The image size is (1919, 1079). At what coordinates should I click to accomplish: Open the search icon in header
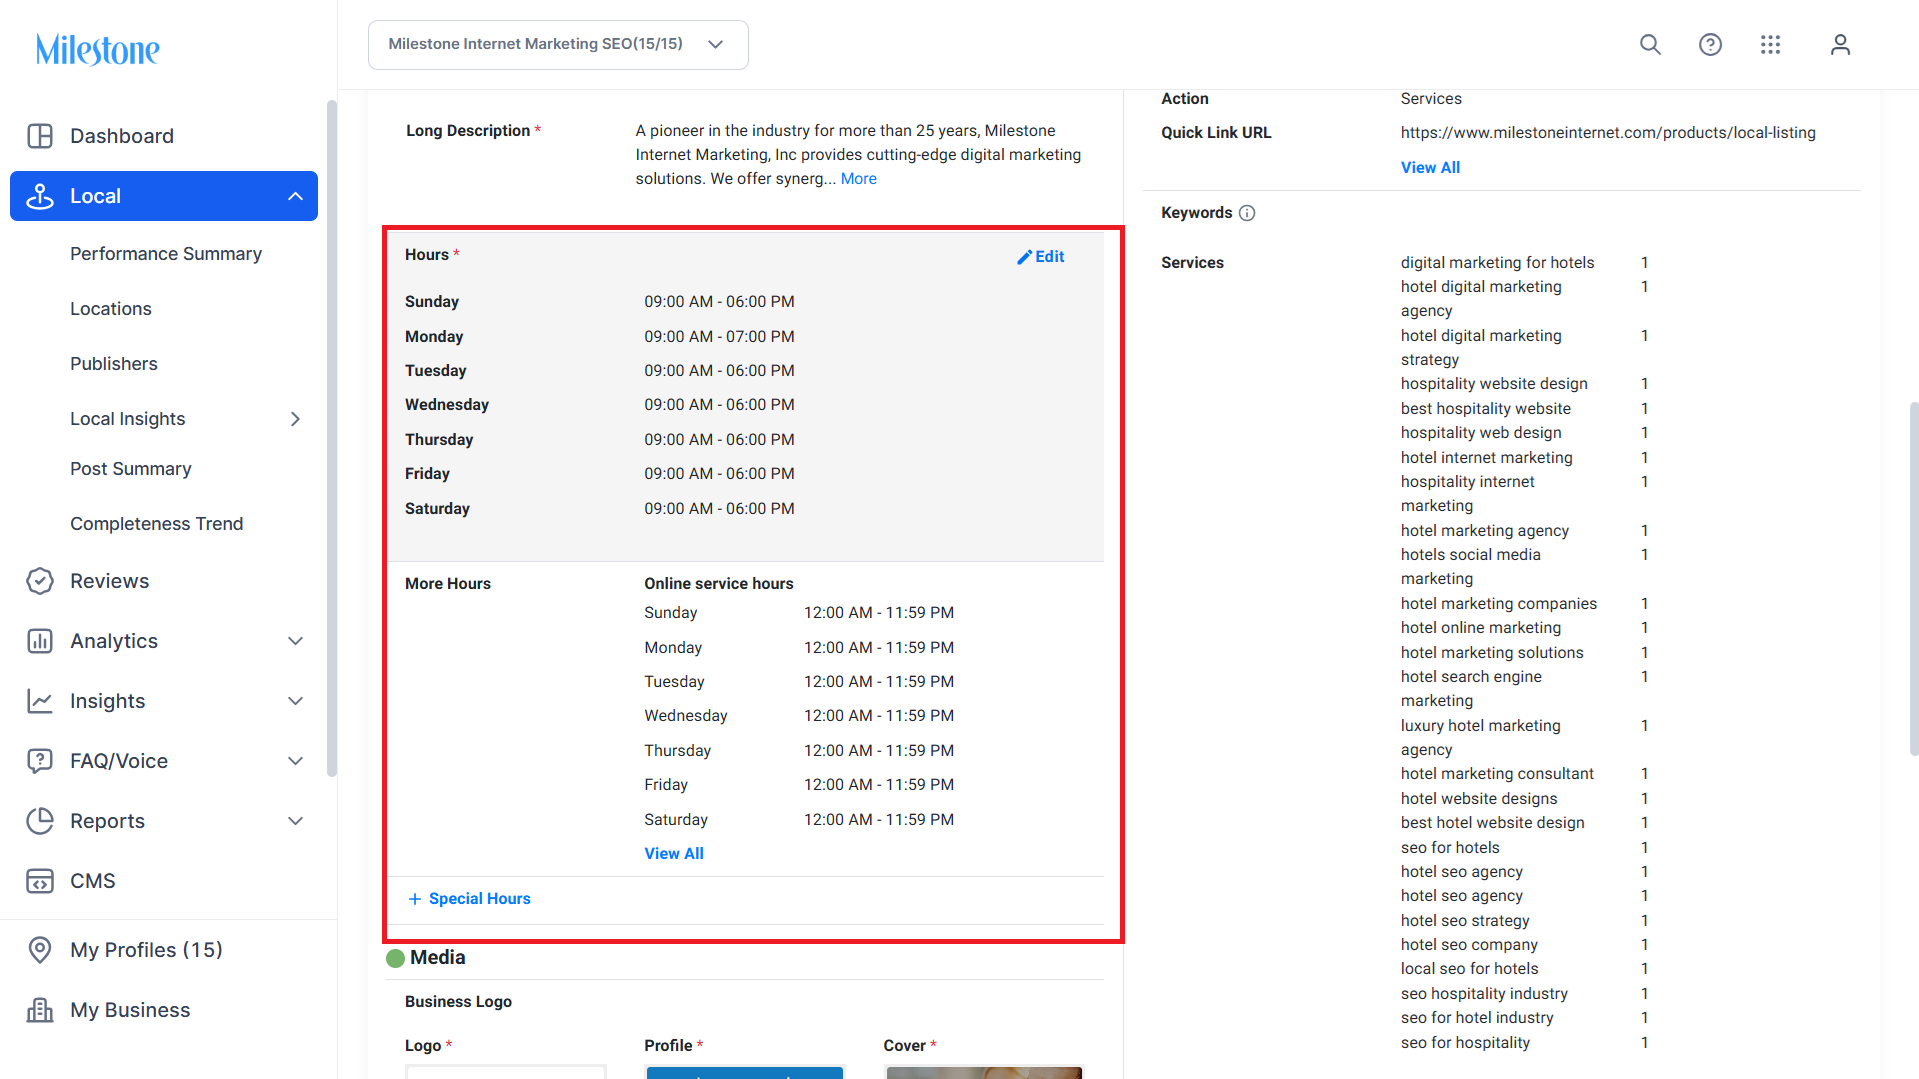coord(1650,45)
